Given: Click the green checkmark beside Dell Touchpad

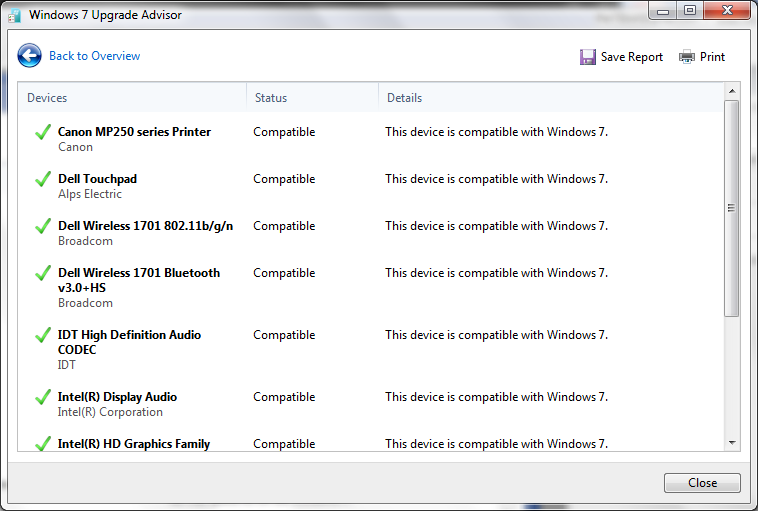Looking at the screenshot, I should point(43,179).
